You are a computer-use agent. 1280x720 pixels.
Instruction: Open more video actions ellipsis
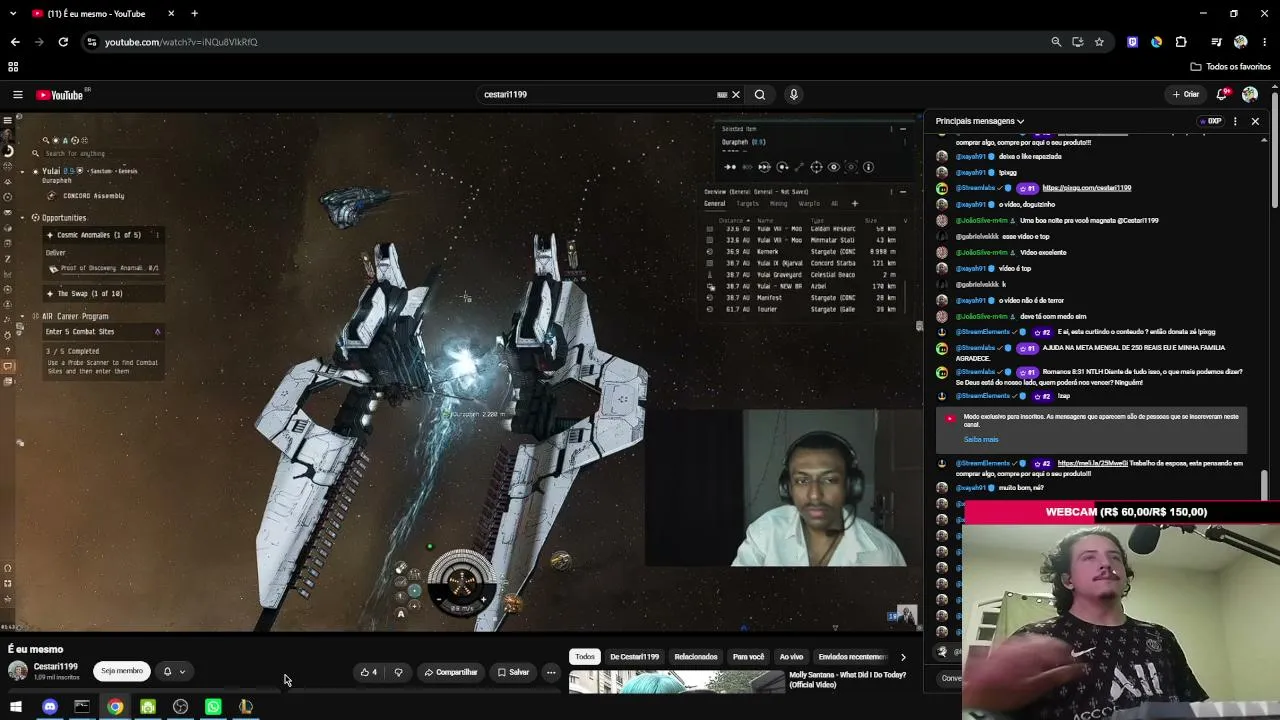[x=551, y=672]
